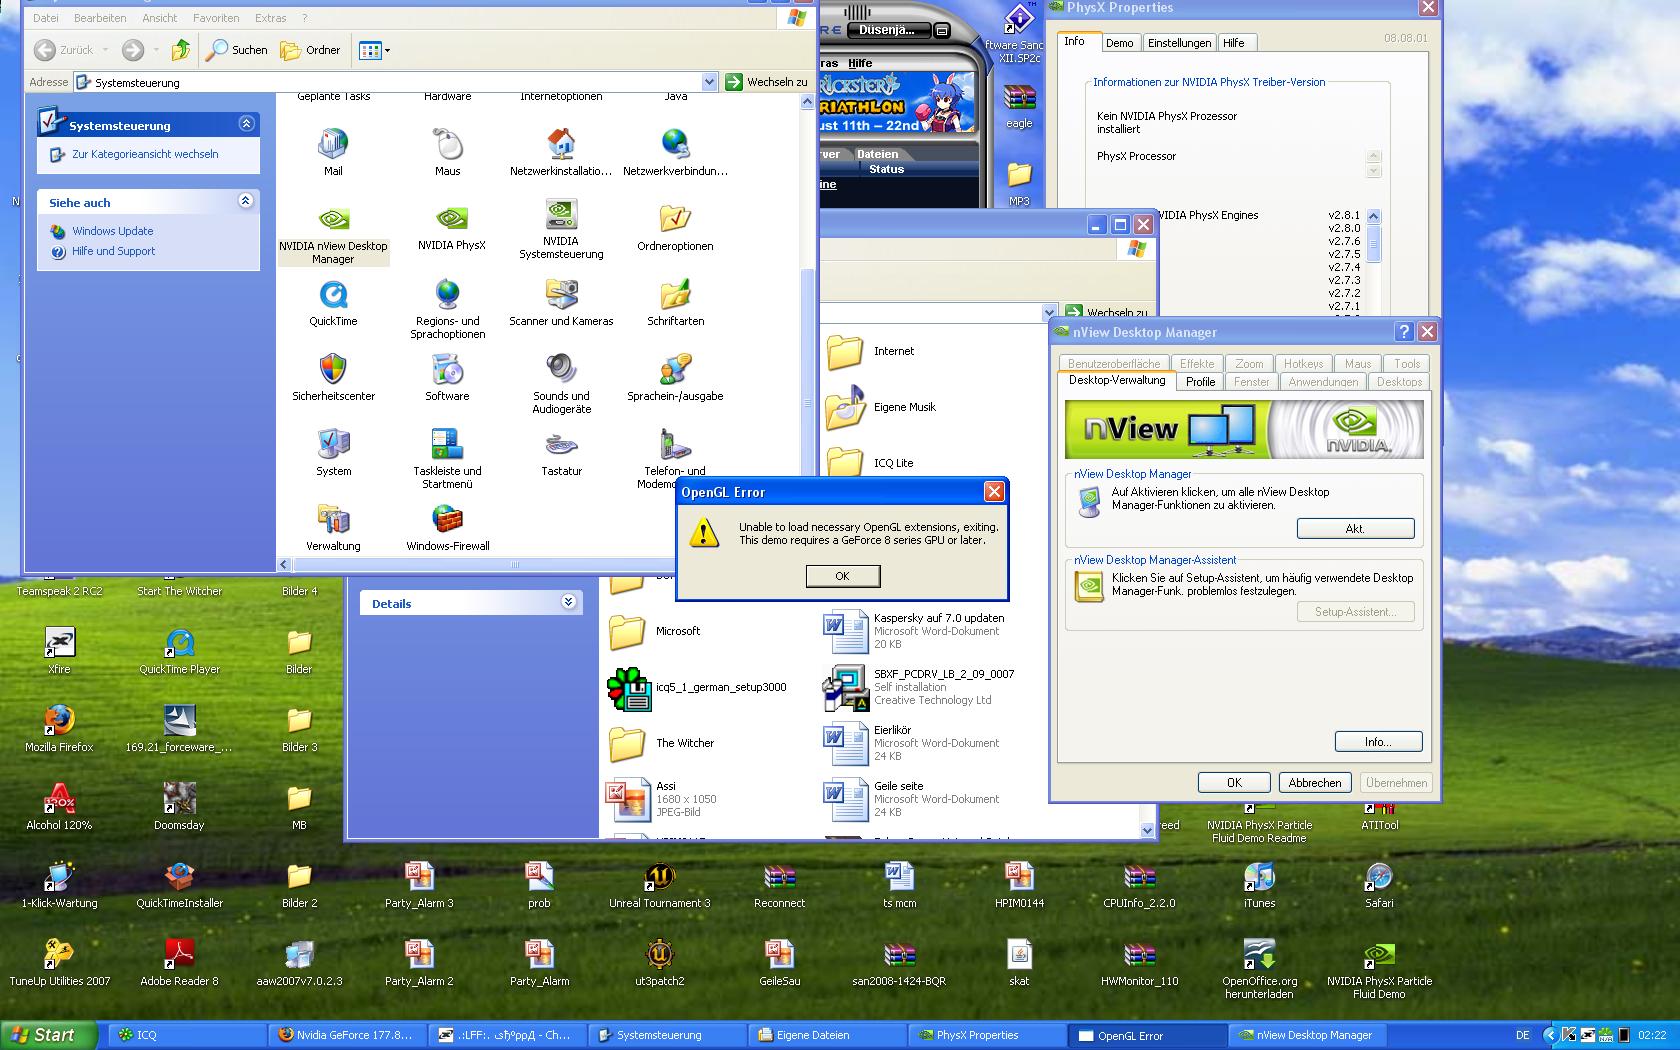Open the Hilfe und Support link

click(x=113, y=251)
